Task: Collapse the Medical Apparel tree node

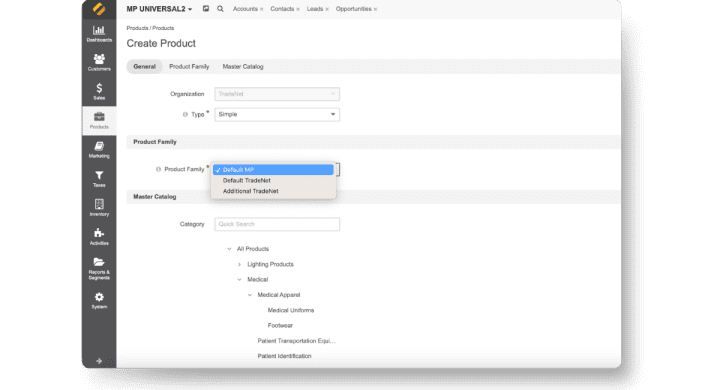Action: click(250, 295)
